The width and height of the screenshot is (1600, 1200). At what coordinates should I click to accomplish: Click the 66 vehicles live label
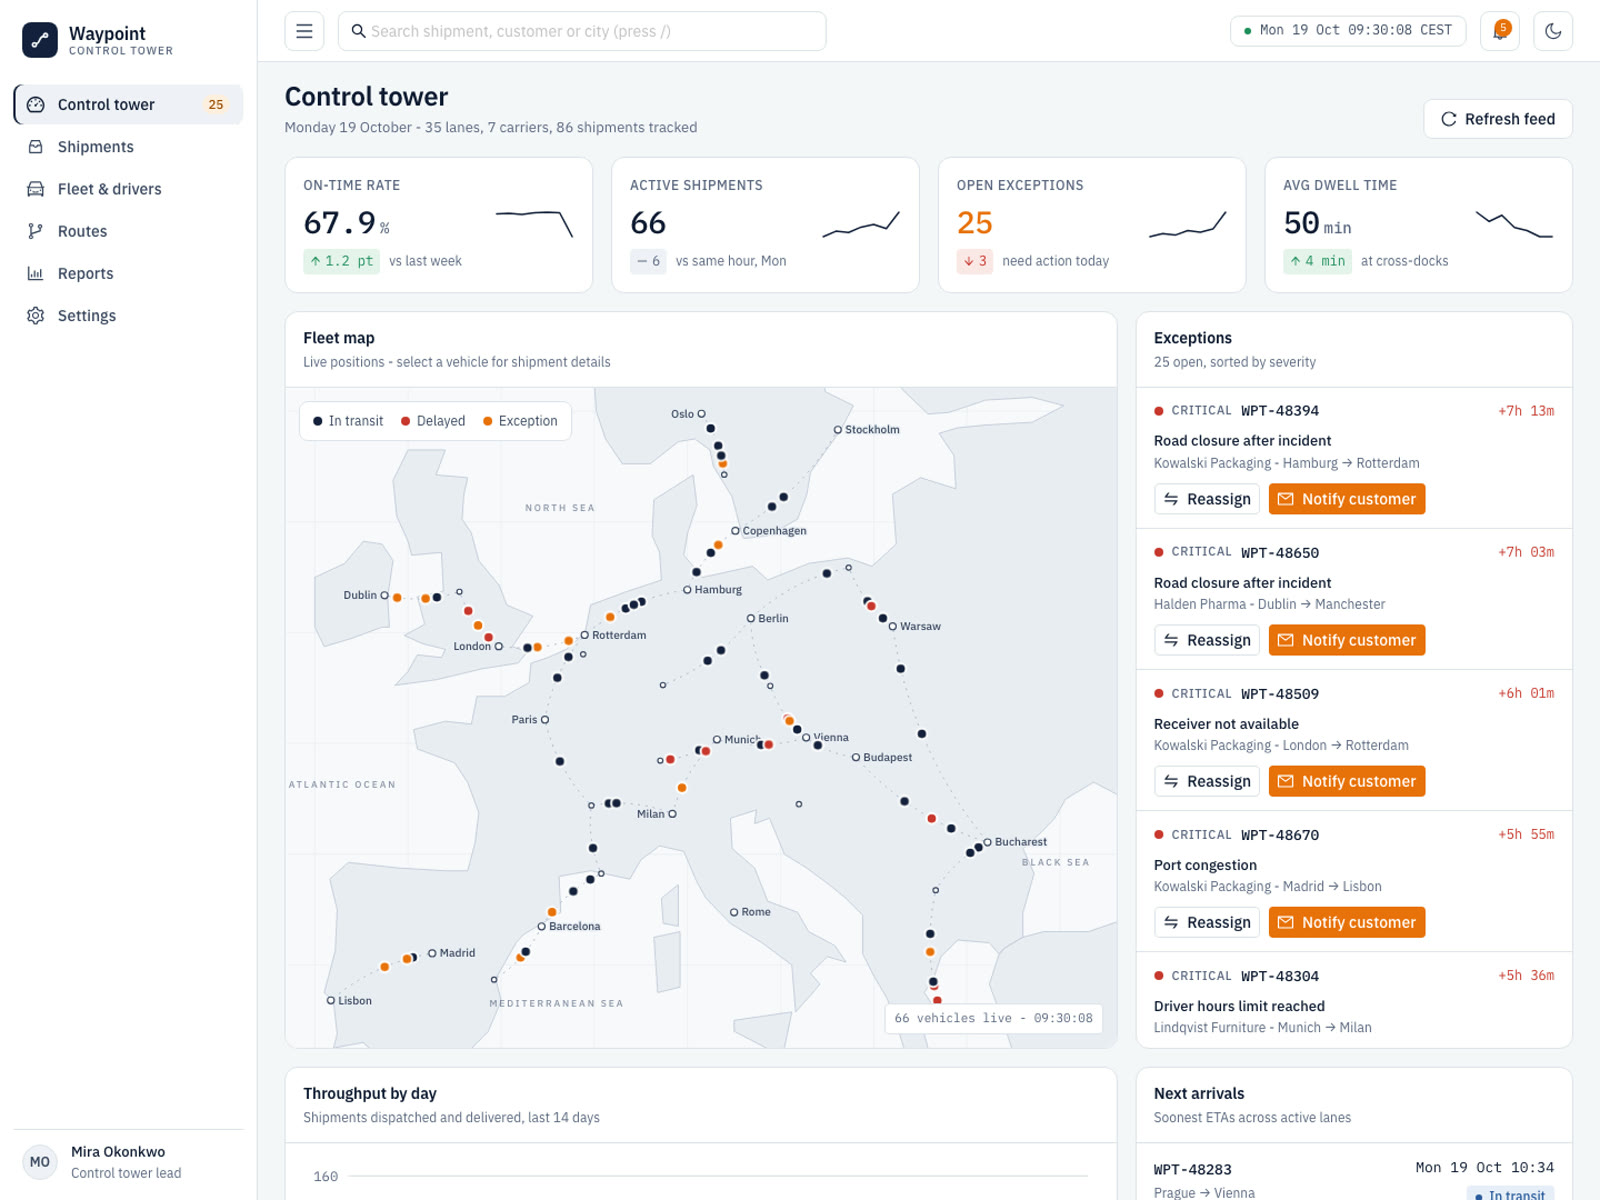point(993,1018)
